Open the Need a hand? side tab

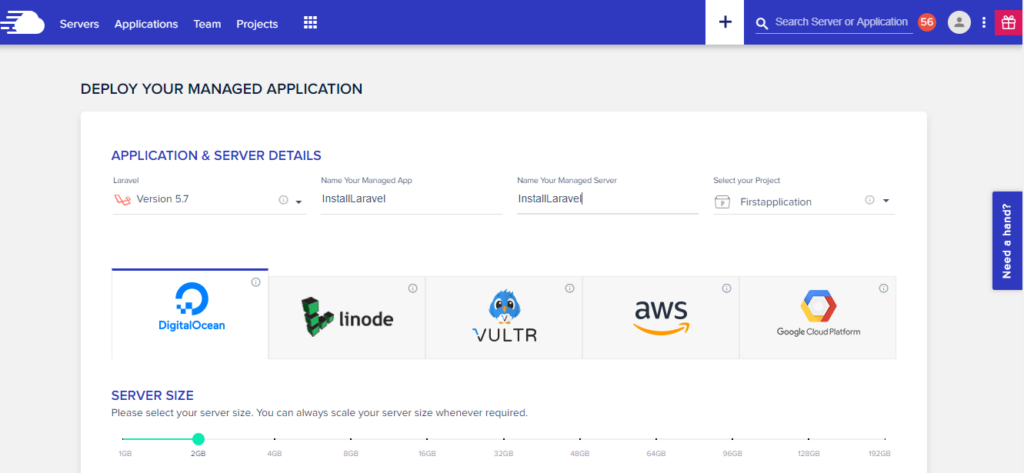1006,240
